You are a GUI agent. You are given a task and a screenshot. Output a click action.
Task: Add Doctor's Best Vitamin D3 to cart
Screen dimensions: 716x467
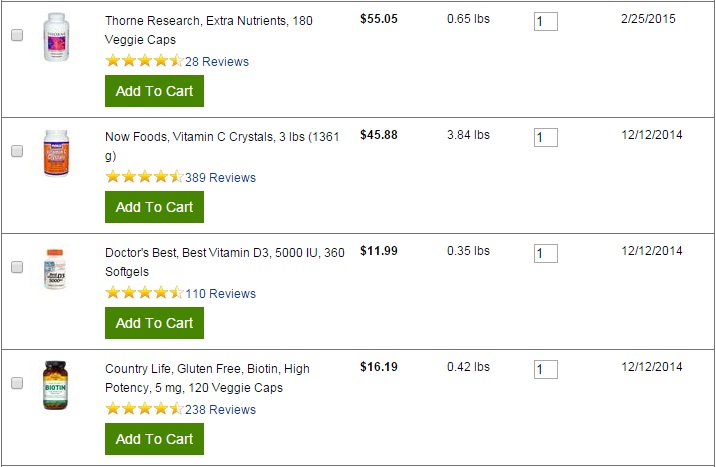coord(154,323)
